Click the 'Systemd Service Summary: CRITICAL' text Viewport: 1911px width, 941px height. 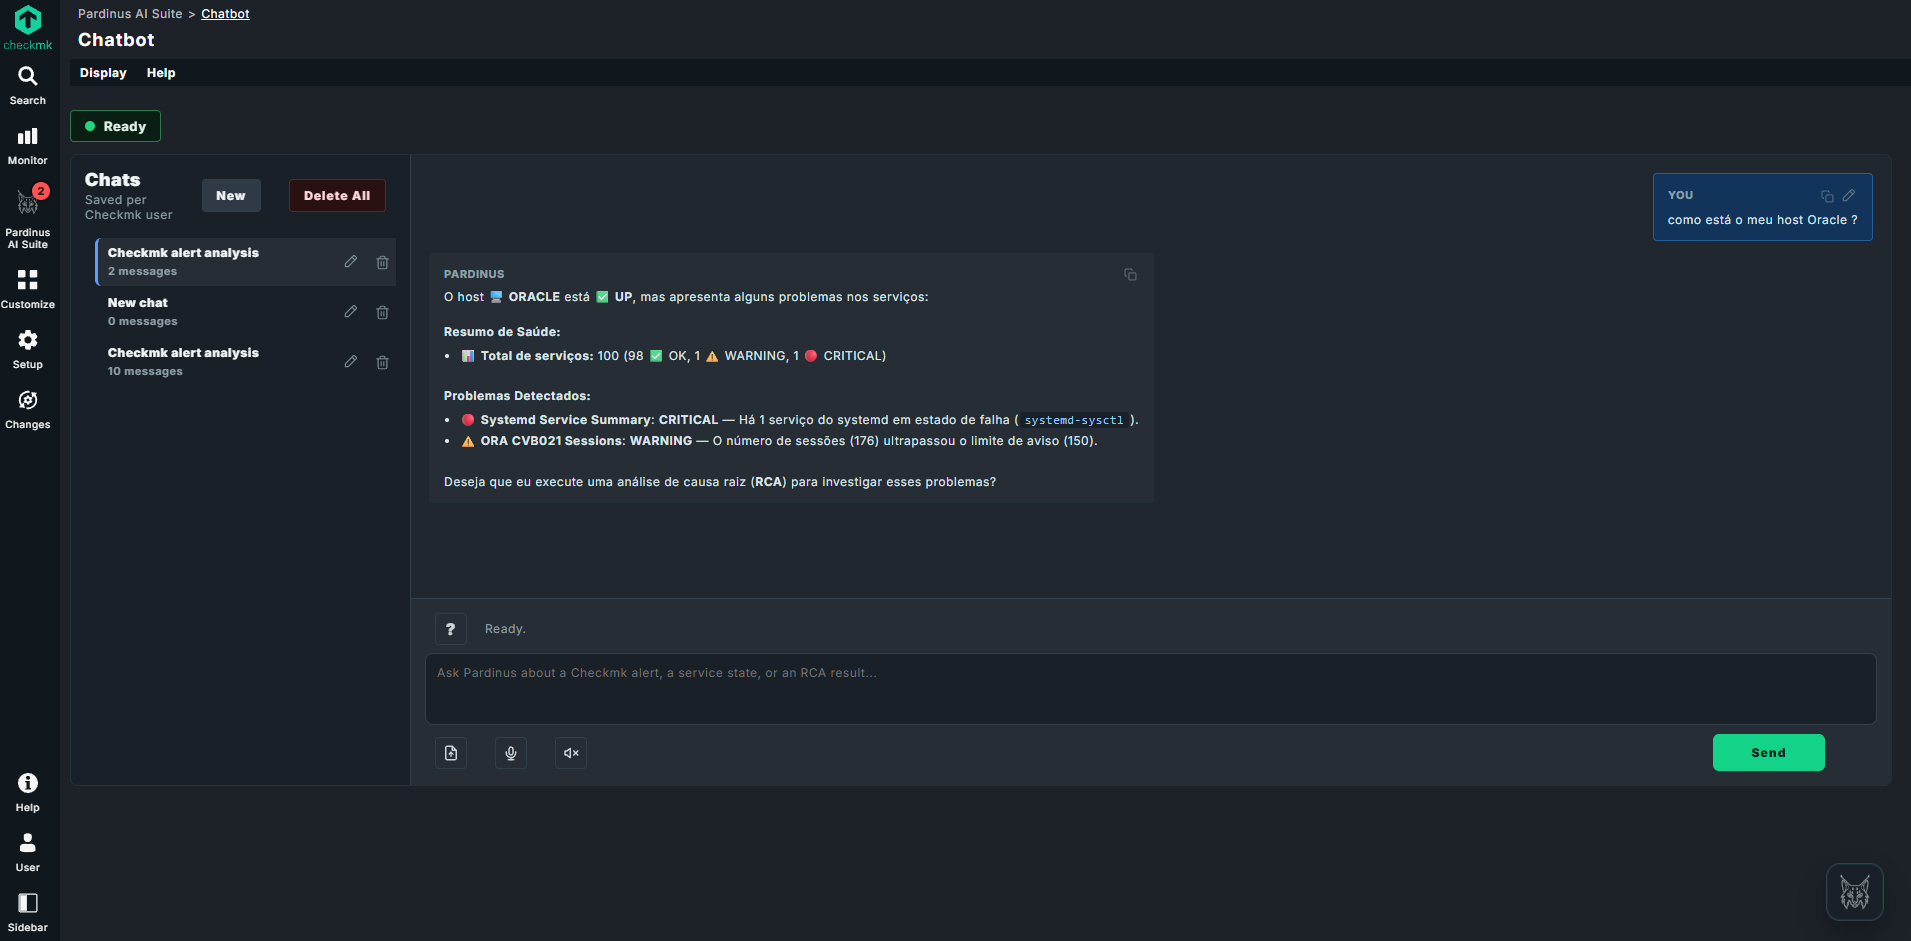pos(599,420)
